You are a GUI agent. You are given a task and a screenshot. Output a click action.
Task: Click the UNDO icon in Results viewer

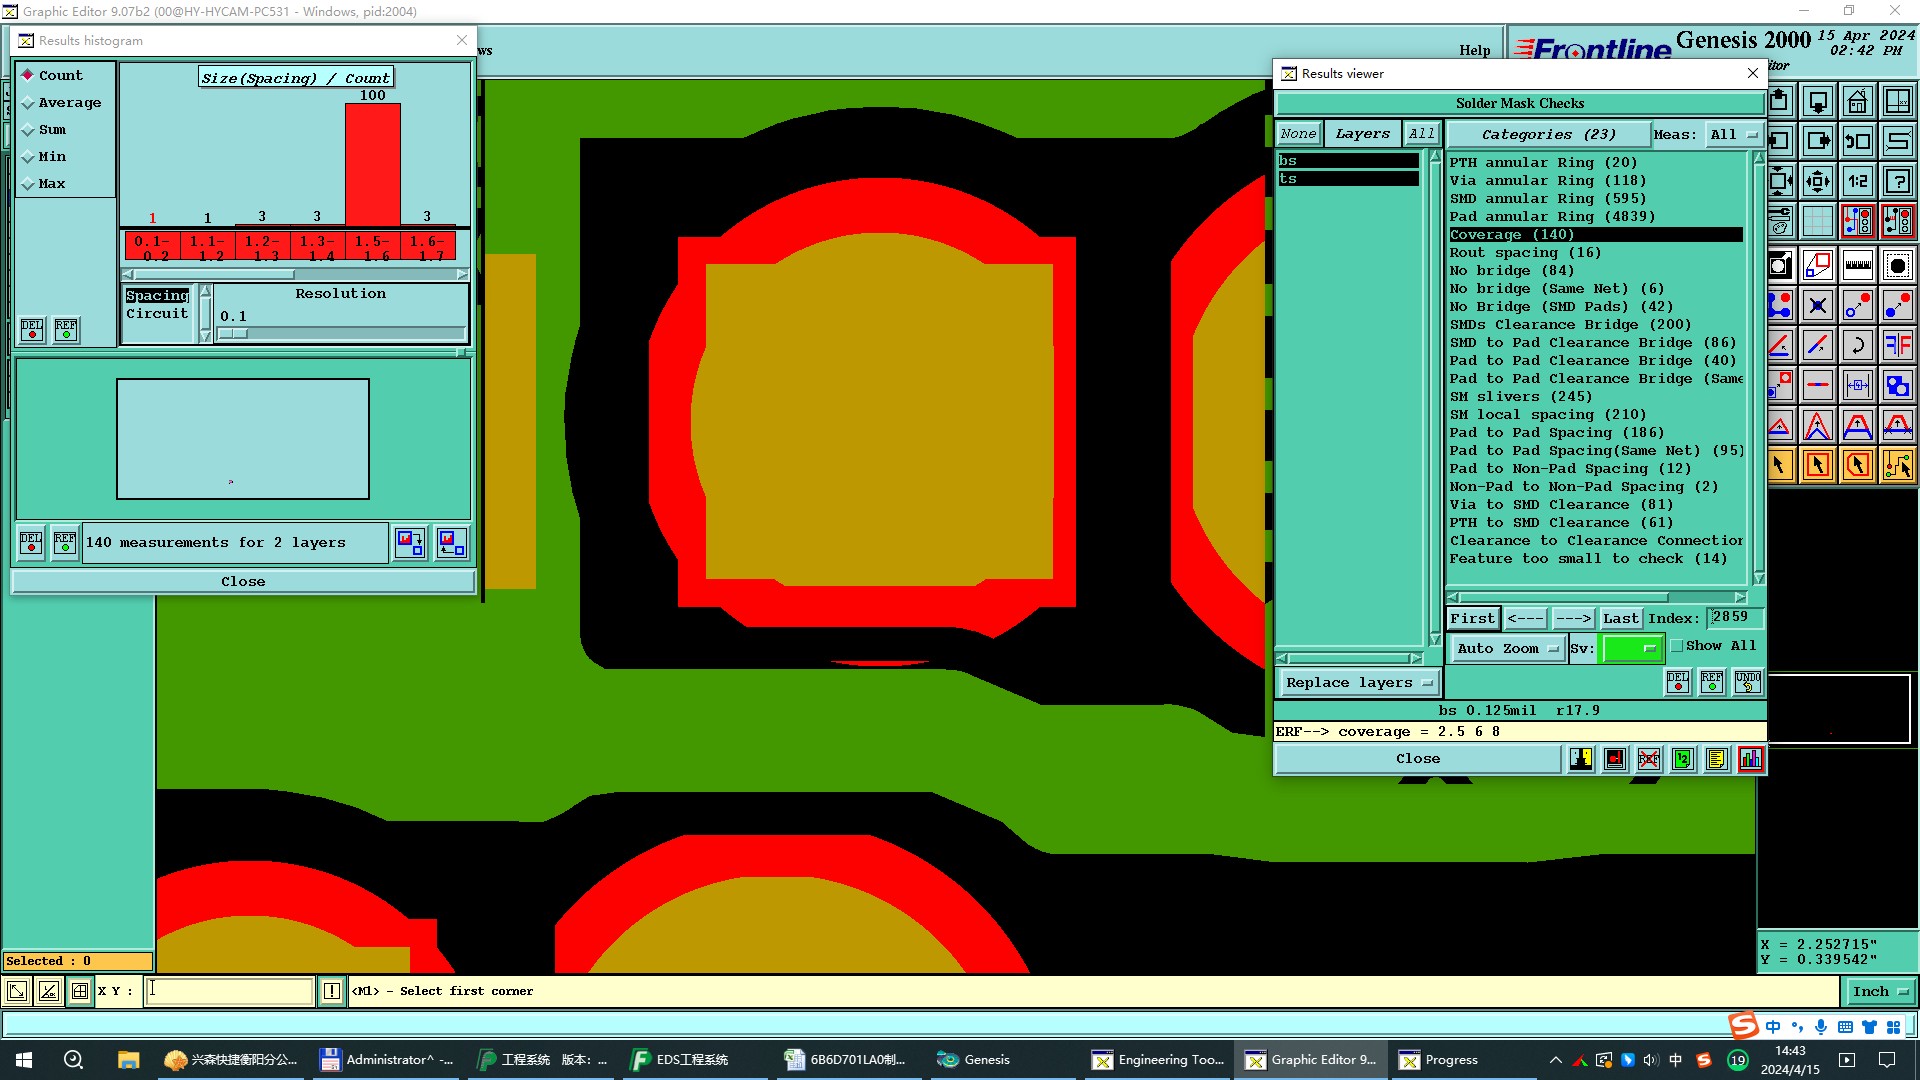point(1747,682)
